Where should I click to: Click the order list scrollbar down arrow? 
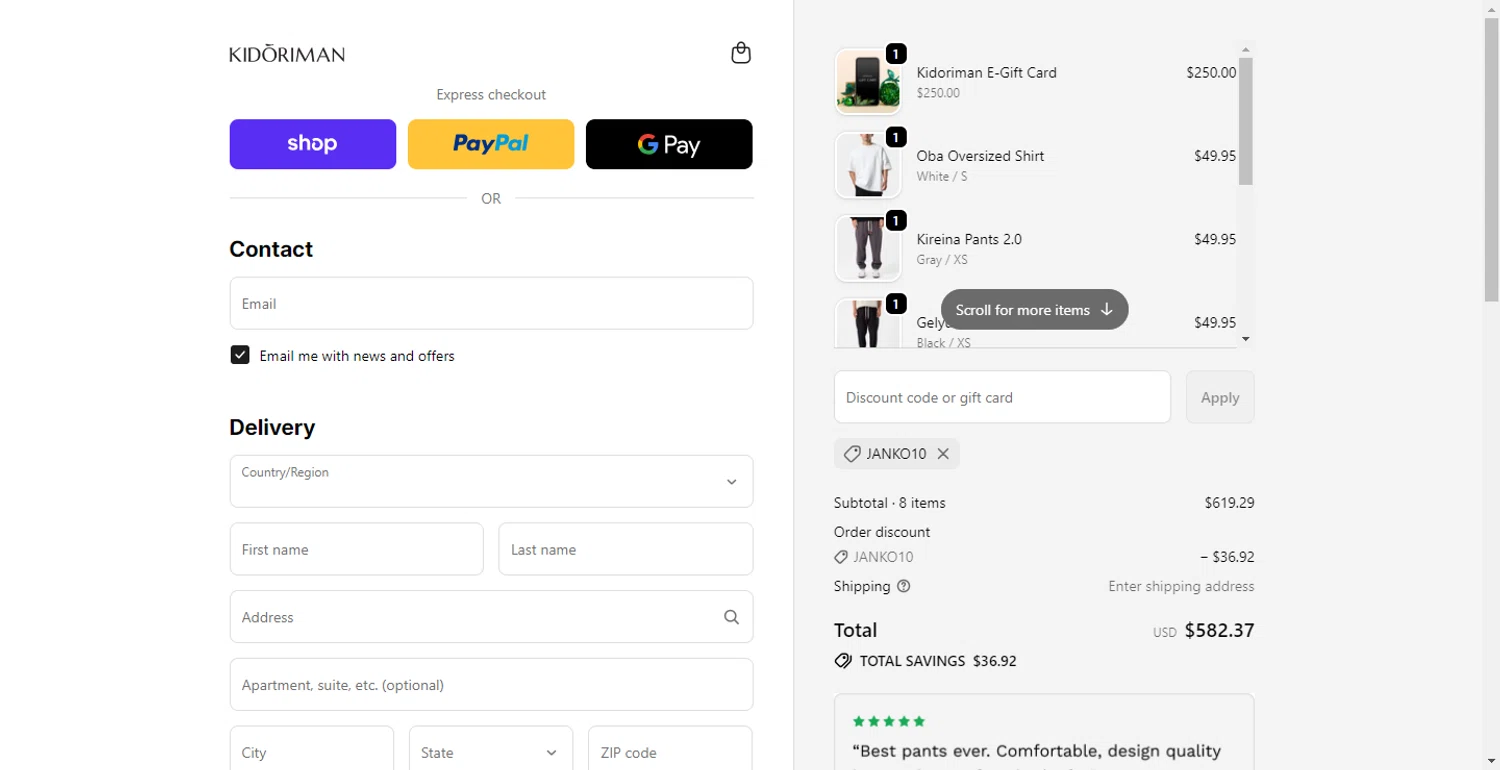1246,339
